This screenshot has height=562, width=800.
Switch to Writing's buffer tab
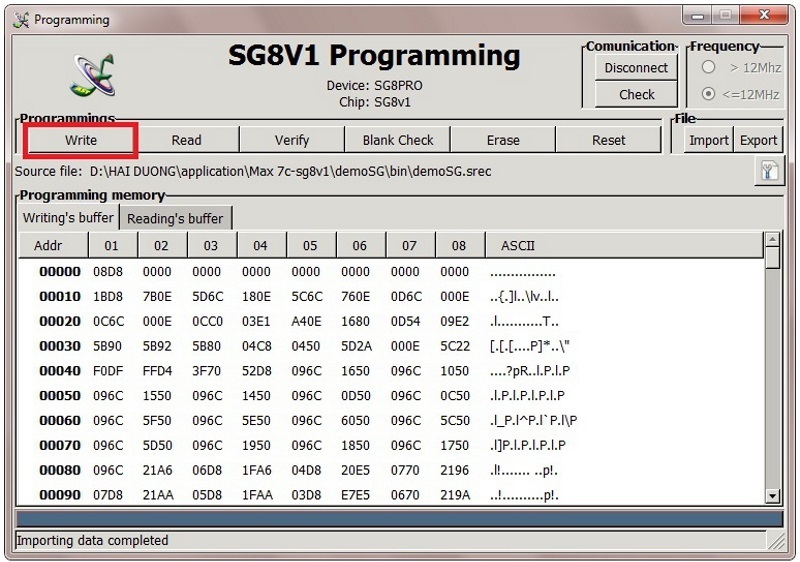click(68, 218)
